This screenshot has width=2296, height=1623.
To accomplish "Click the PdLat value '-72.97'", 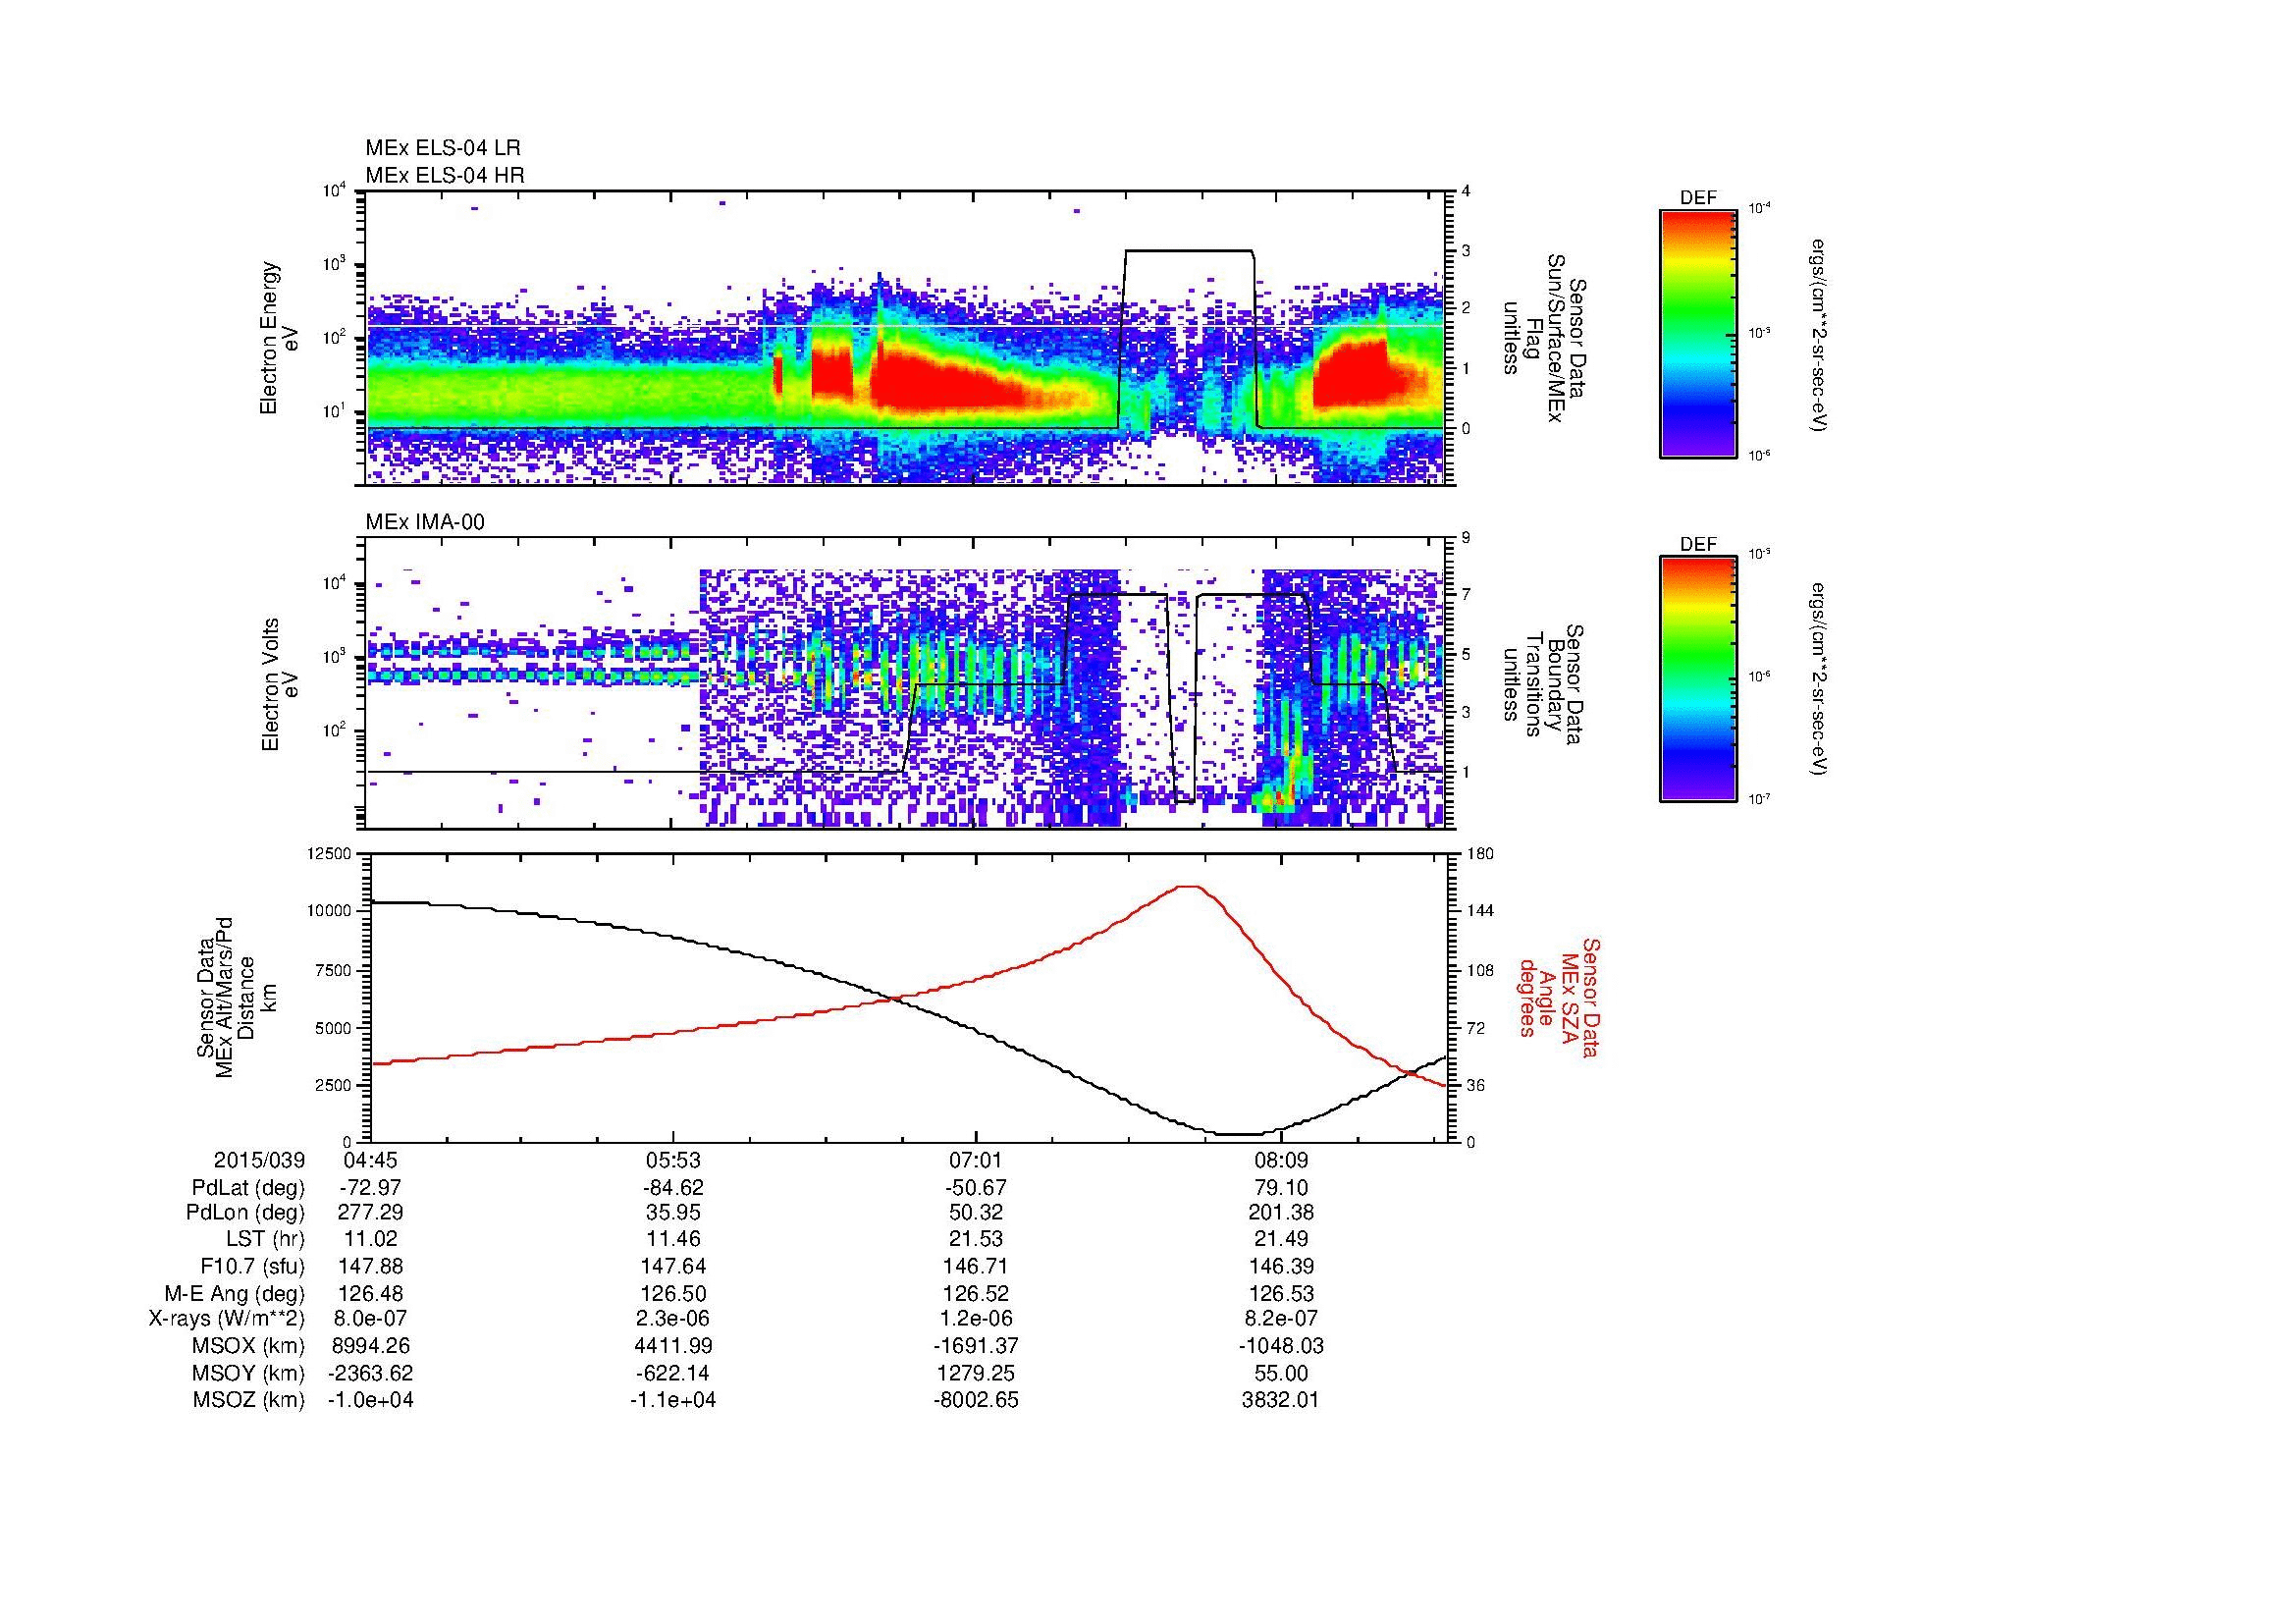I will [371, 1188].
